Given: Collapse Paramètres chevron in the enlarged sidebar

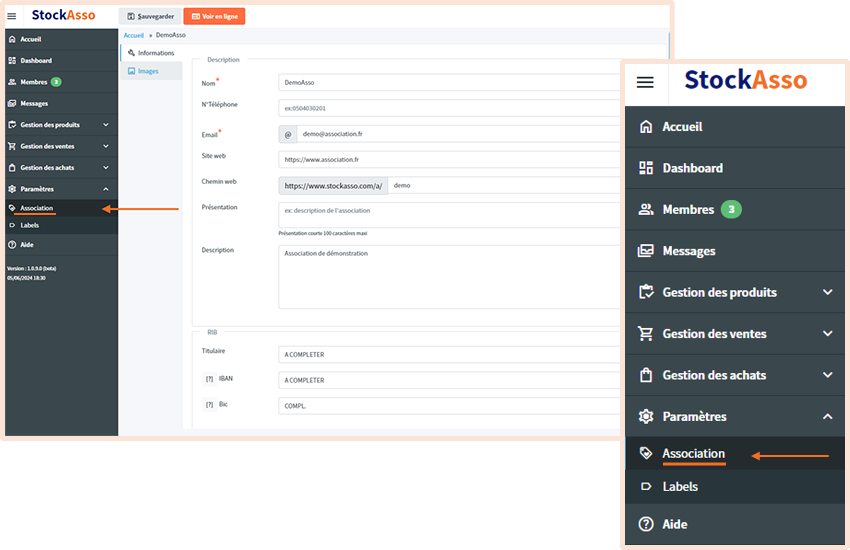Looking at the screenshot, I should point(827,416).
